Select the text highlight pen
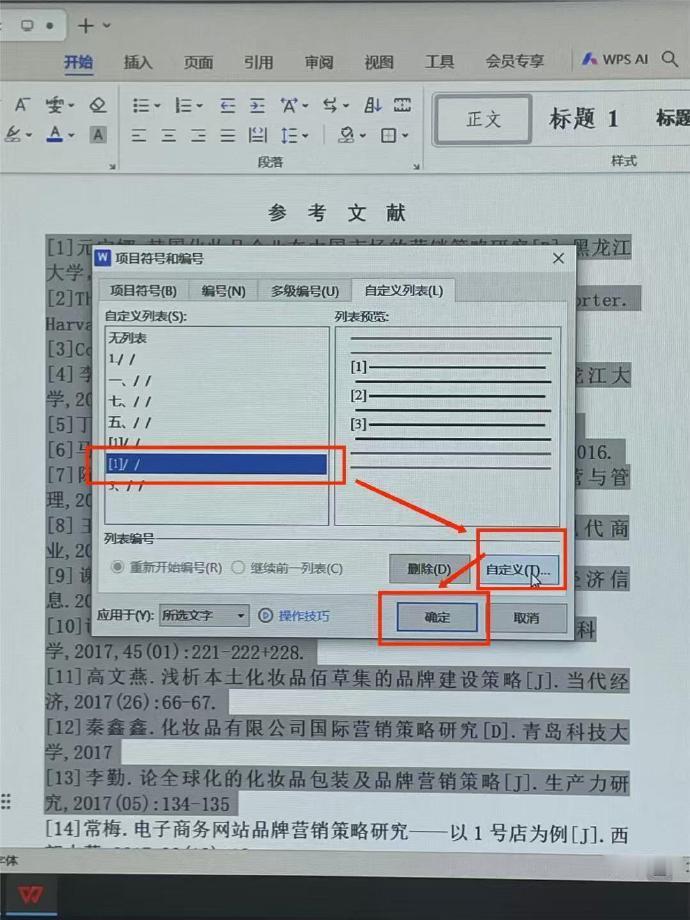Viewport: 690px width, 920px height. 13,135
